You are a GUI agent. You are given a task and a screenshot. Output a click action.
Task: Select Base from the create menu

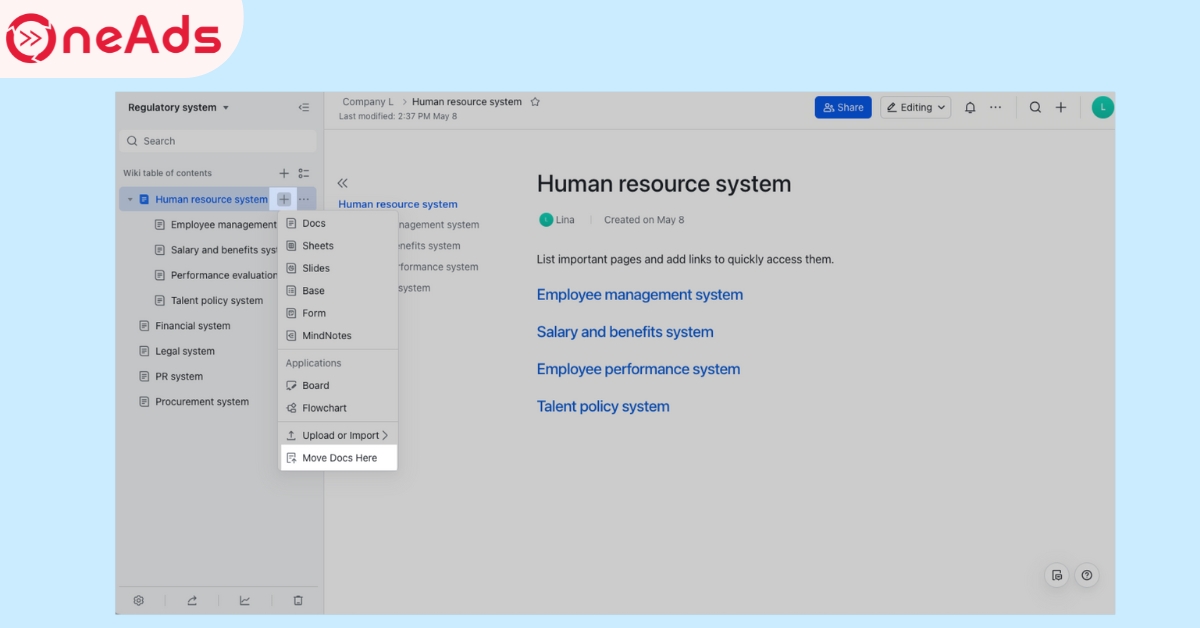click(338, 291)
